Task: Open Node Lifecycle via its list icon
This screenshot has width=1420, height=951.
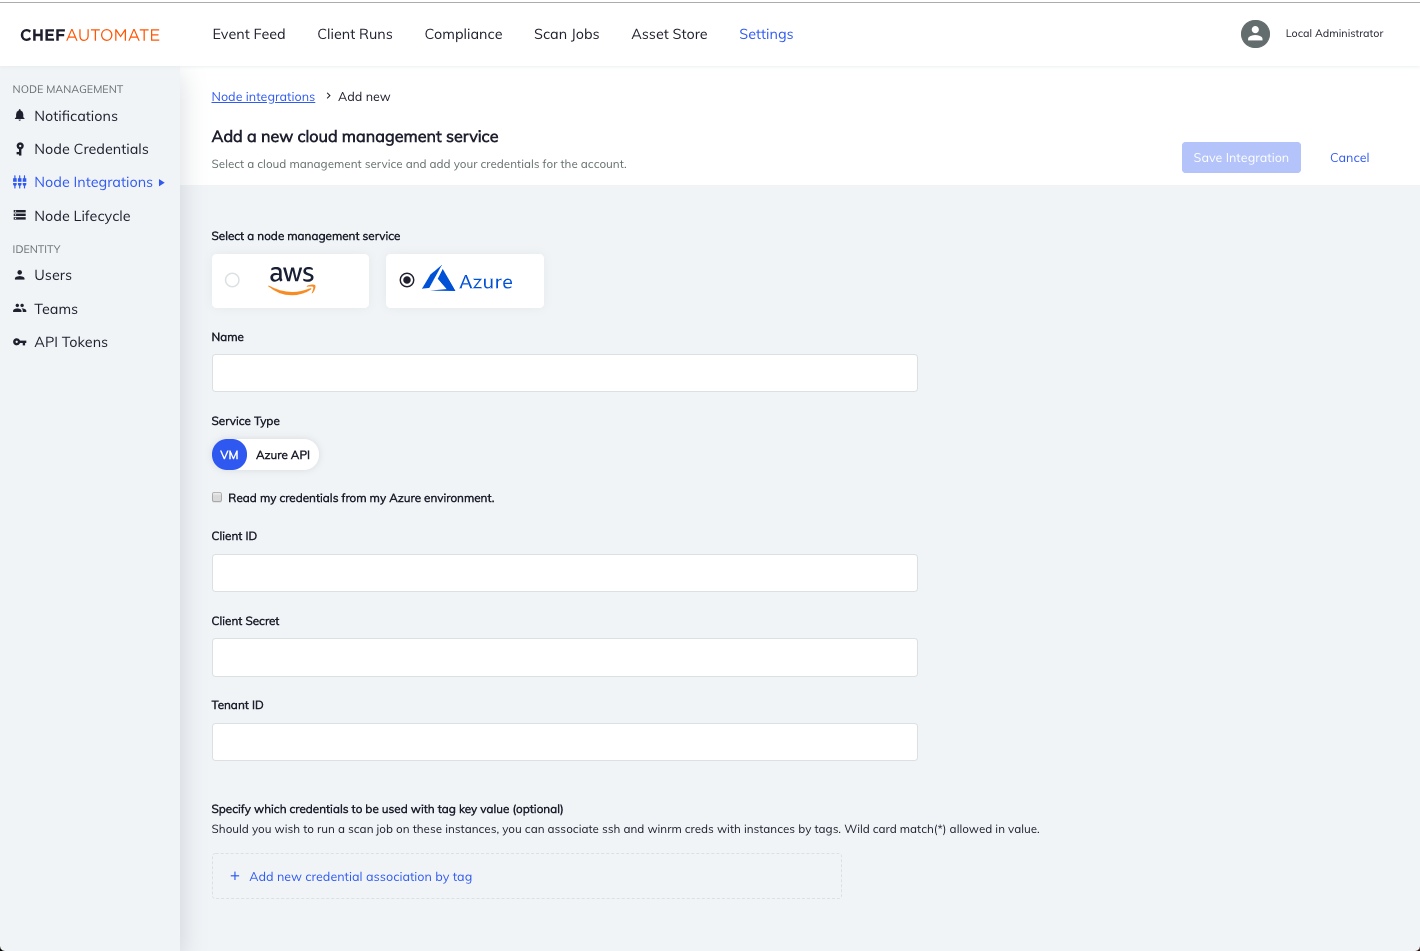Action: [20, 215]
